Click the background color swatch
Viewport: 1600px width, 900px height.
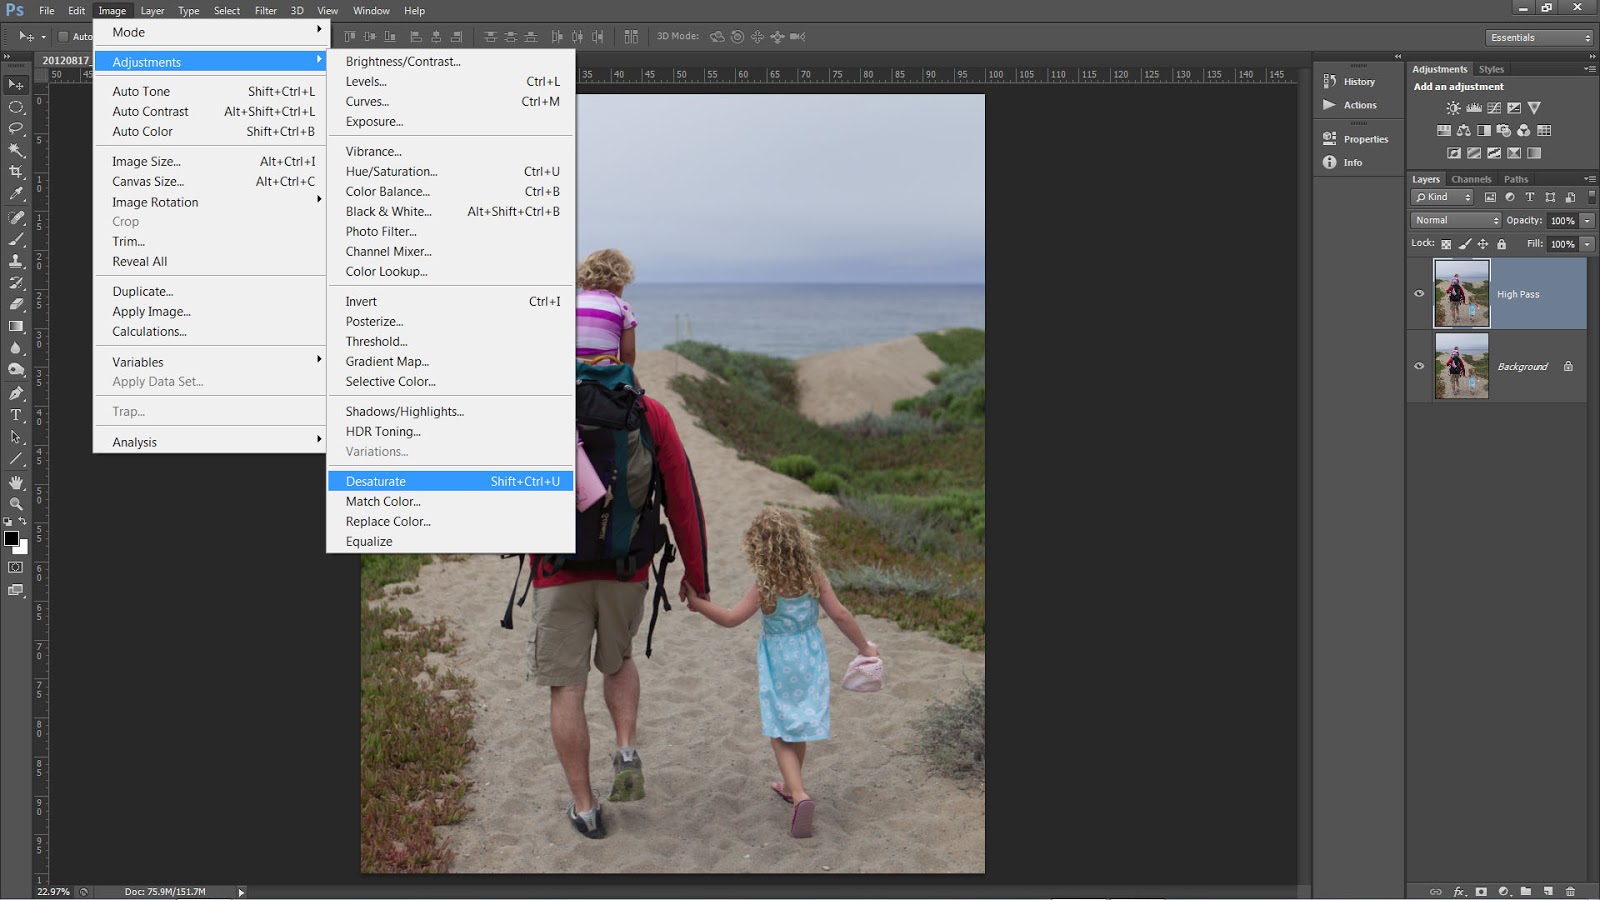(x=22, y=548)
